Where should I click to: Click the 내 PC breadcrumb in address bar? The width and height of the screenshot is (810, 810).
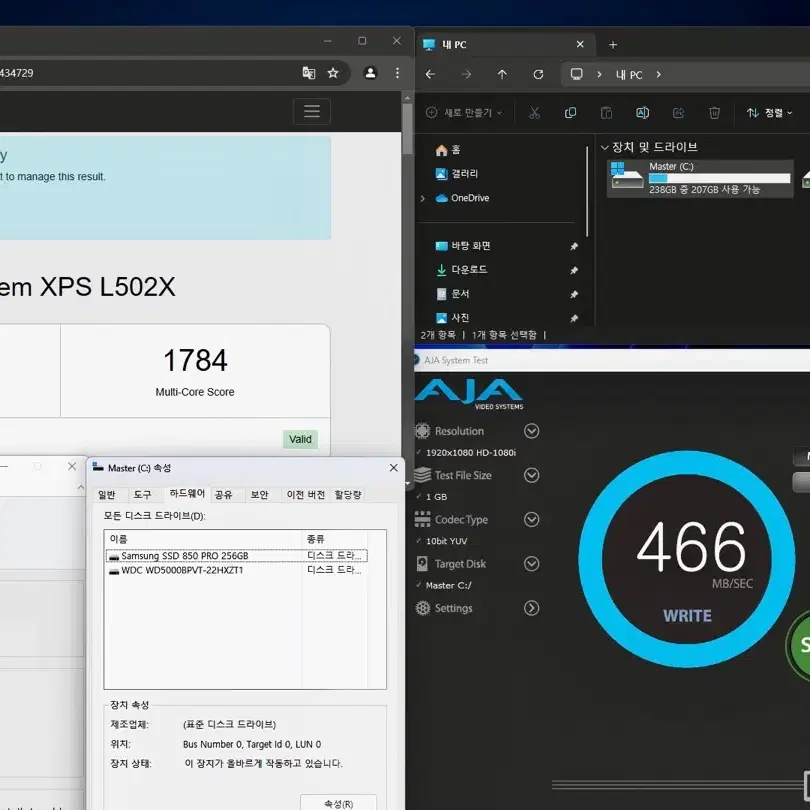coord(629,75)
